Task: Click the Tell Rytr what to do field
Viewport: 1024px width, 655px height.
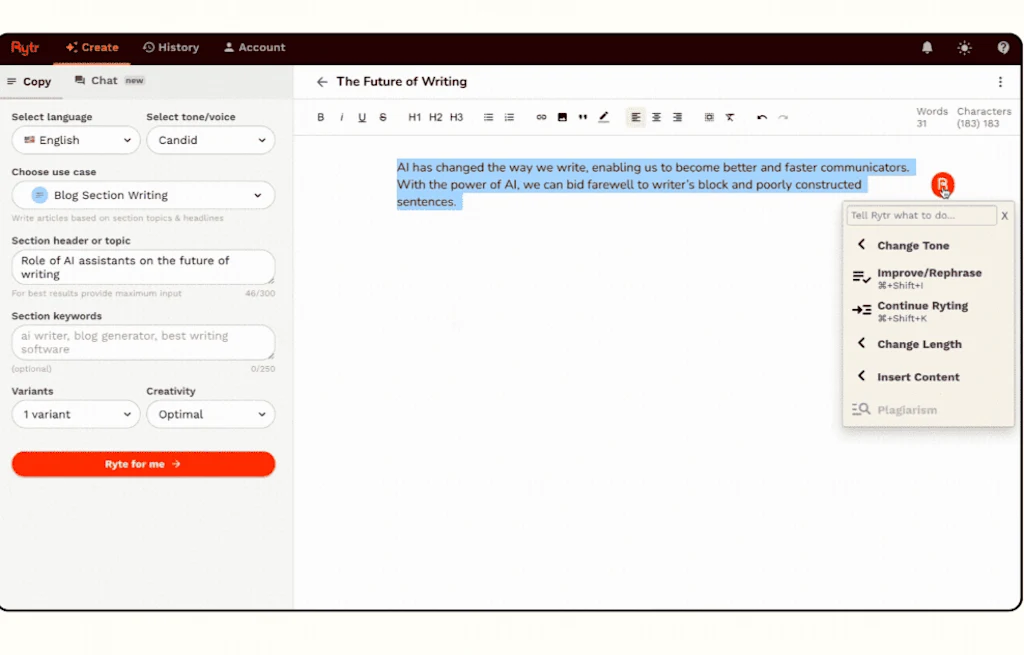Action: 921,215
